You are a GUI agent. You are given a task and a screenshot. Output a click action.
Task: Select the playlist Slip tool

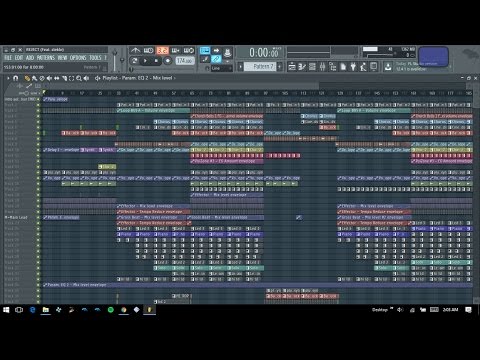[x=56, y=78]
